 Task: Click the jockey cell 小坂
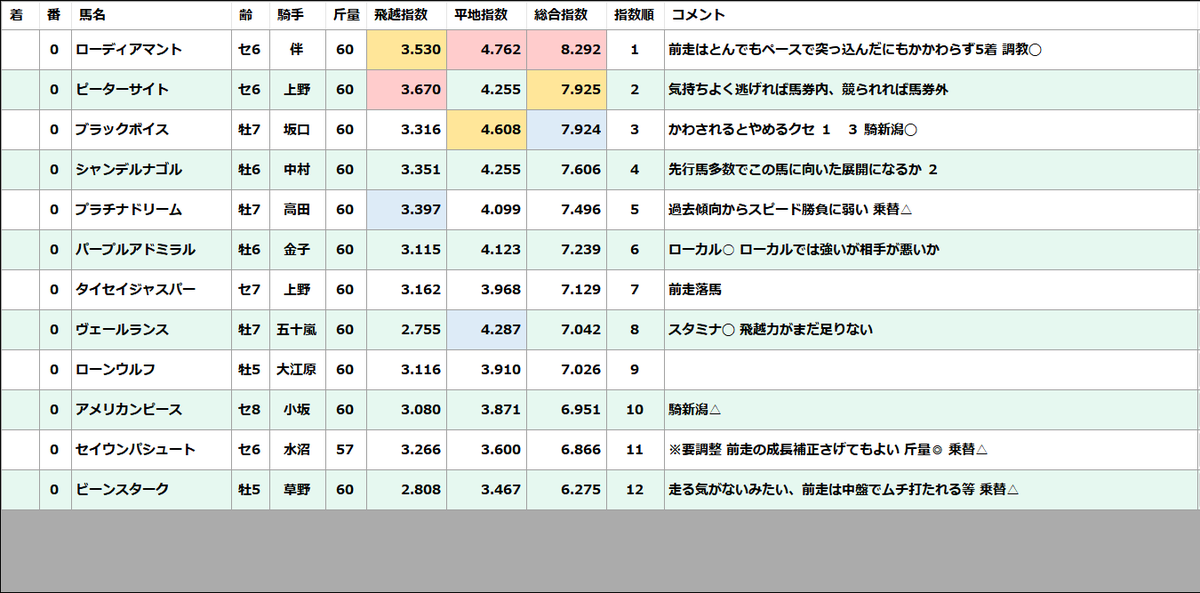[x=297, y=410]
